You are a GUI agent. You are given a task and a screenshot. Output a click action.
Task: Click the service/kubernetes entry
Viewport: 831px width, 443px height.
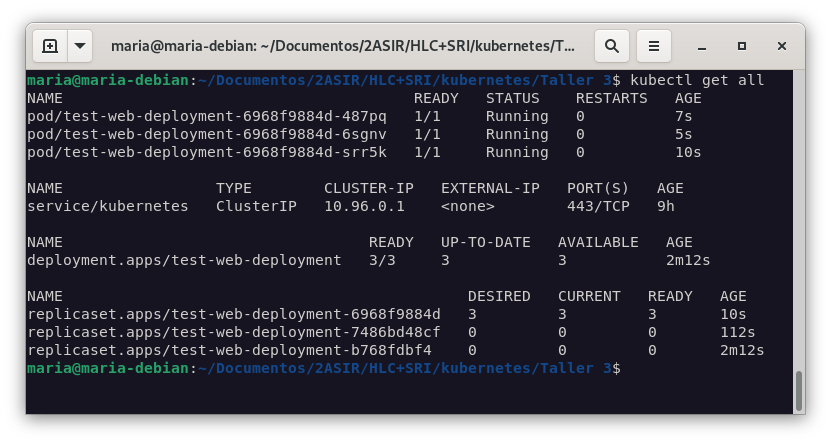click(x=107, y=207)
